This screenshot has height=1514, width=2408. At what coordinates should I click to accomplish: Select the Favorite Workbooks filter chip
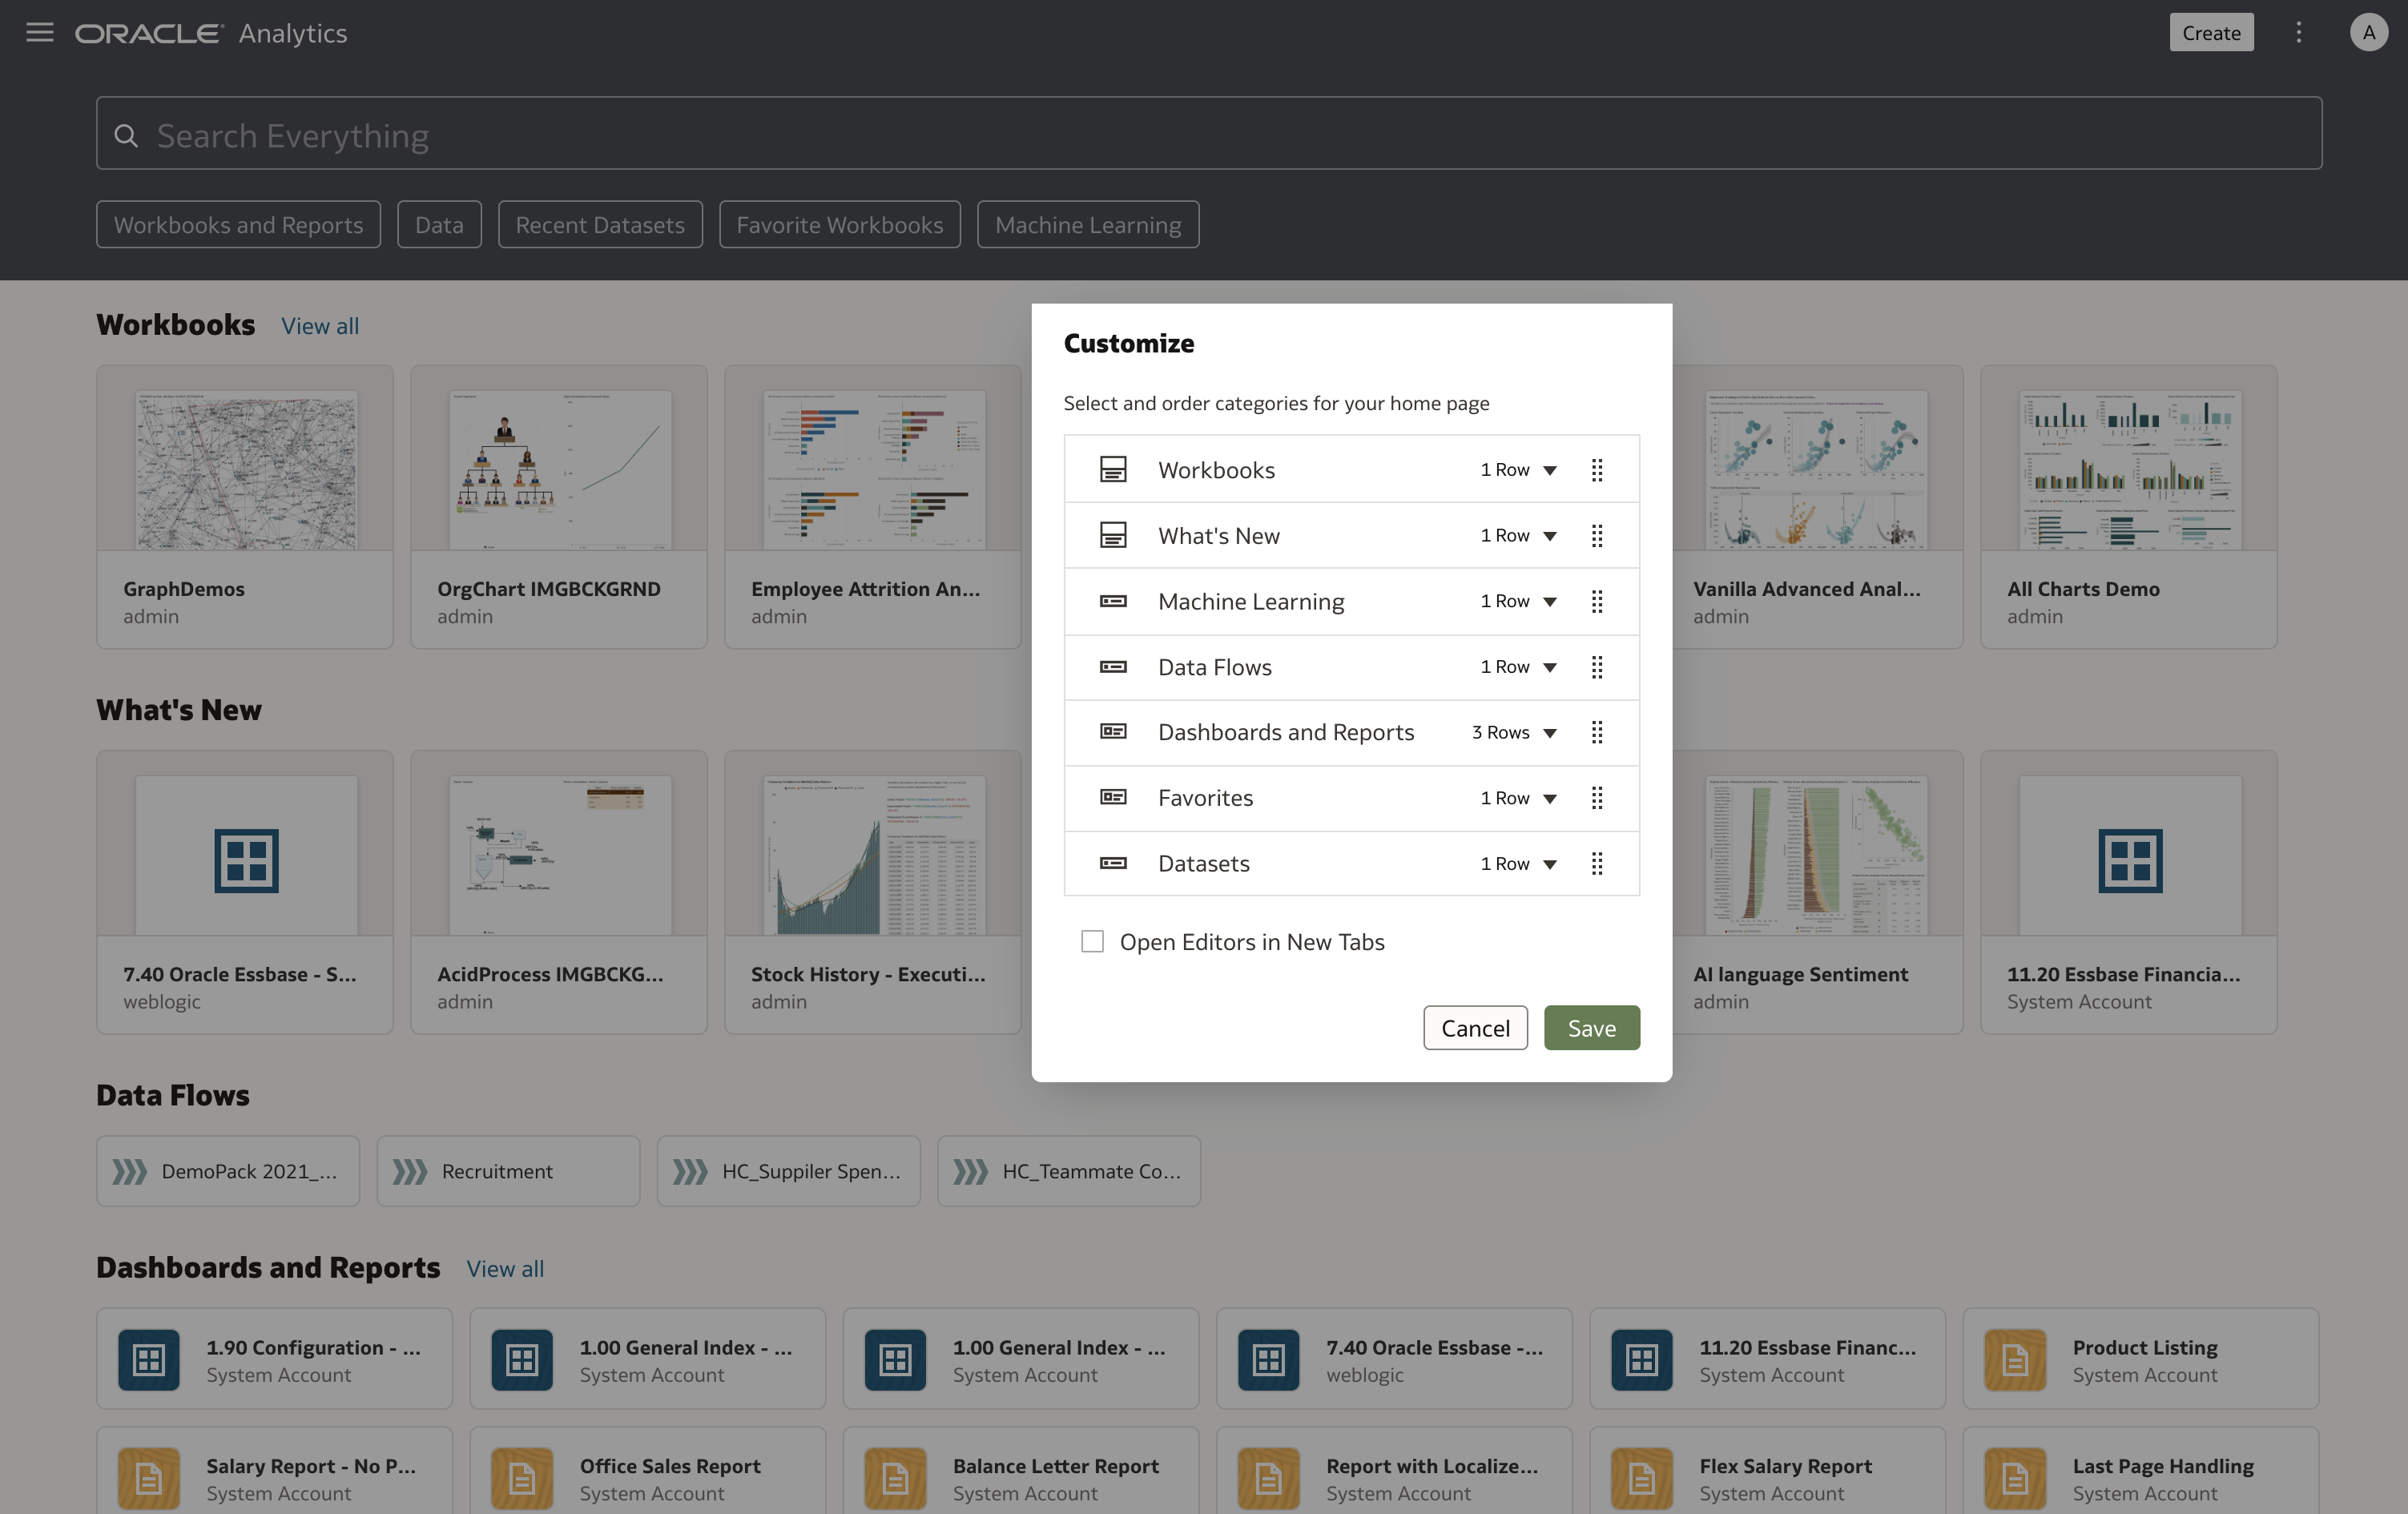pyautogui.click(x=839, y=225)
